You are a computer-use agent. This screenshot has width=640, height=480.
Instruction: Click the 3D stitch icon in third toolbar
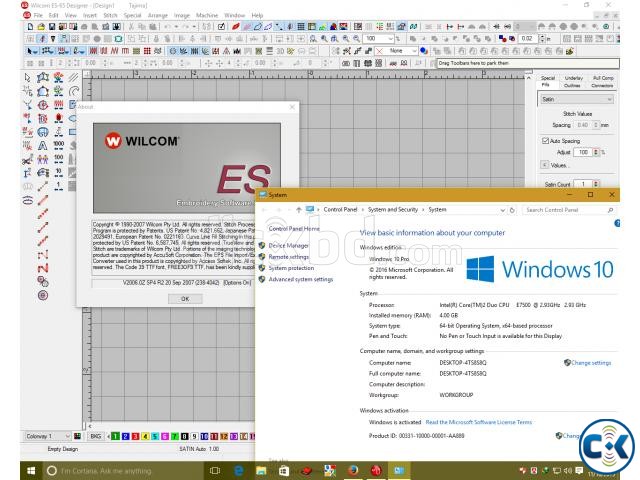pos(280,51)
